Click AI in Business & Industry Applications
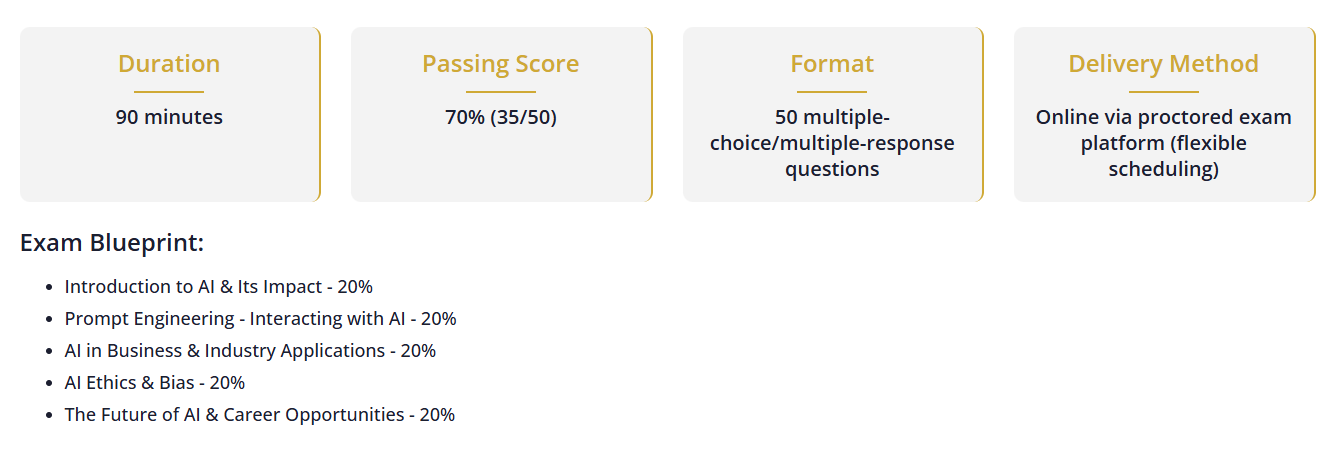 coord(250,350)
